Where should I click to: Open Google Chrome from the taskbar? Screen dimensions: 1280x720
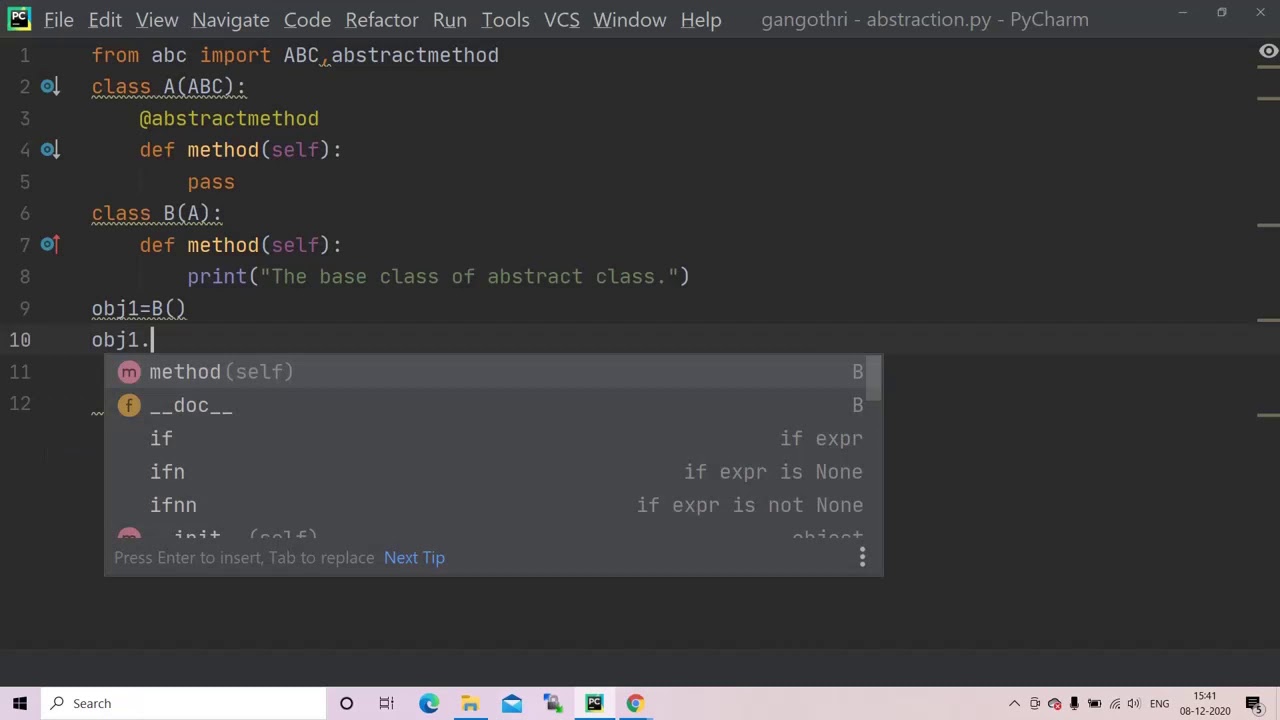pyautogui.click(x=635, y=703)
